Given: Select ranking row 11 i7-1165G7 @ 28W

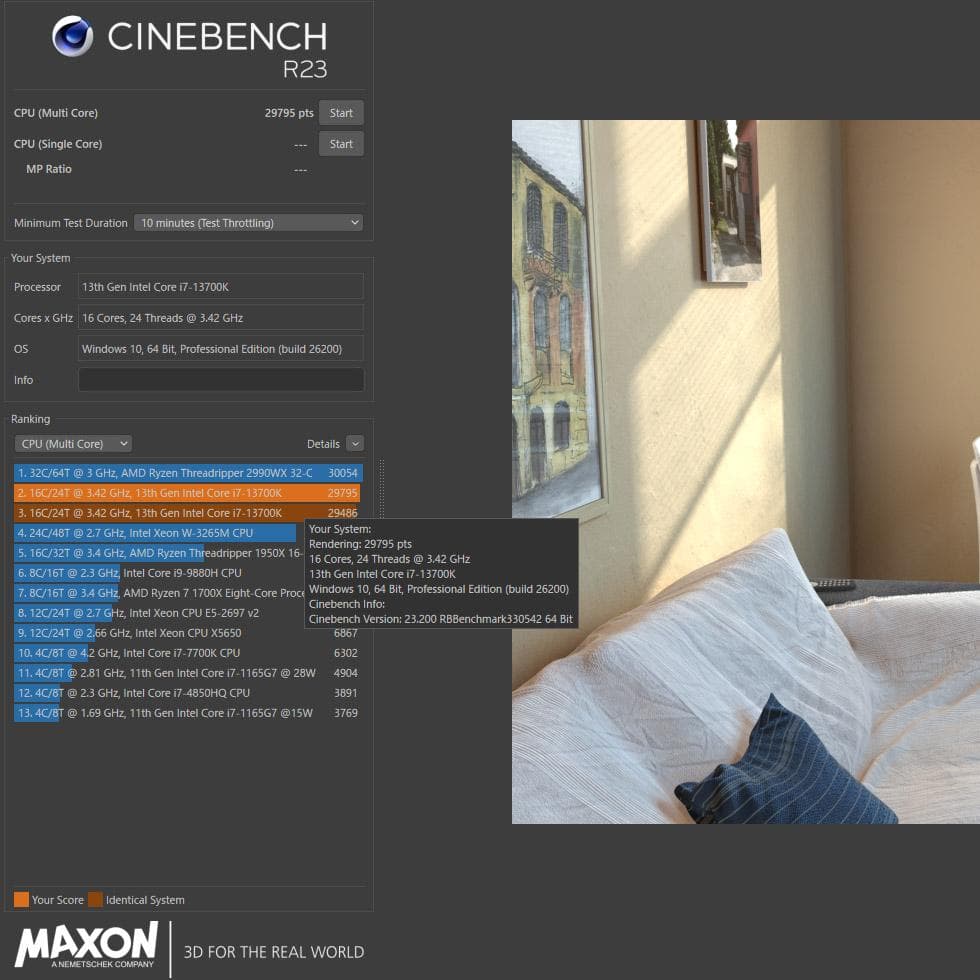Looking at the screenshot, I should pos(188,673).
